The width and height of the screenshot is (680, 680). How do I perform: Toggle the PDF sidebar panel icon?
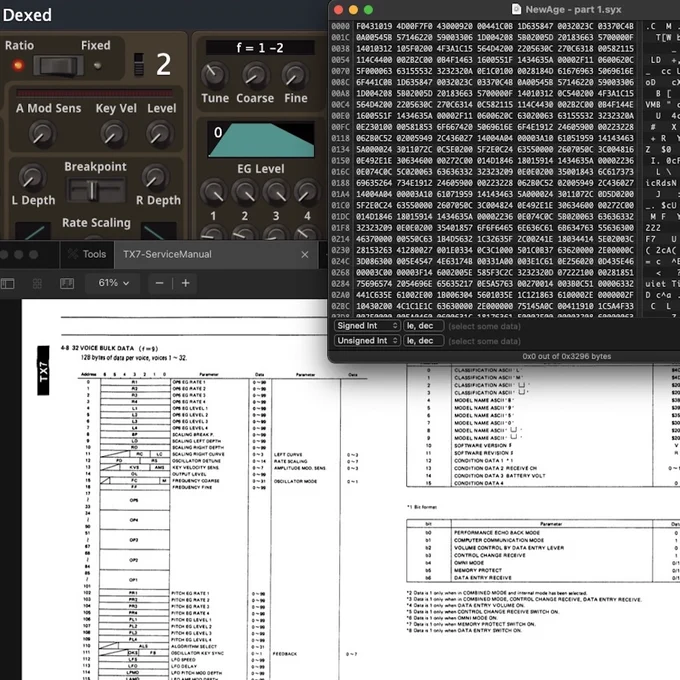coord(8,284)
